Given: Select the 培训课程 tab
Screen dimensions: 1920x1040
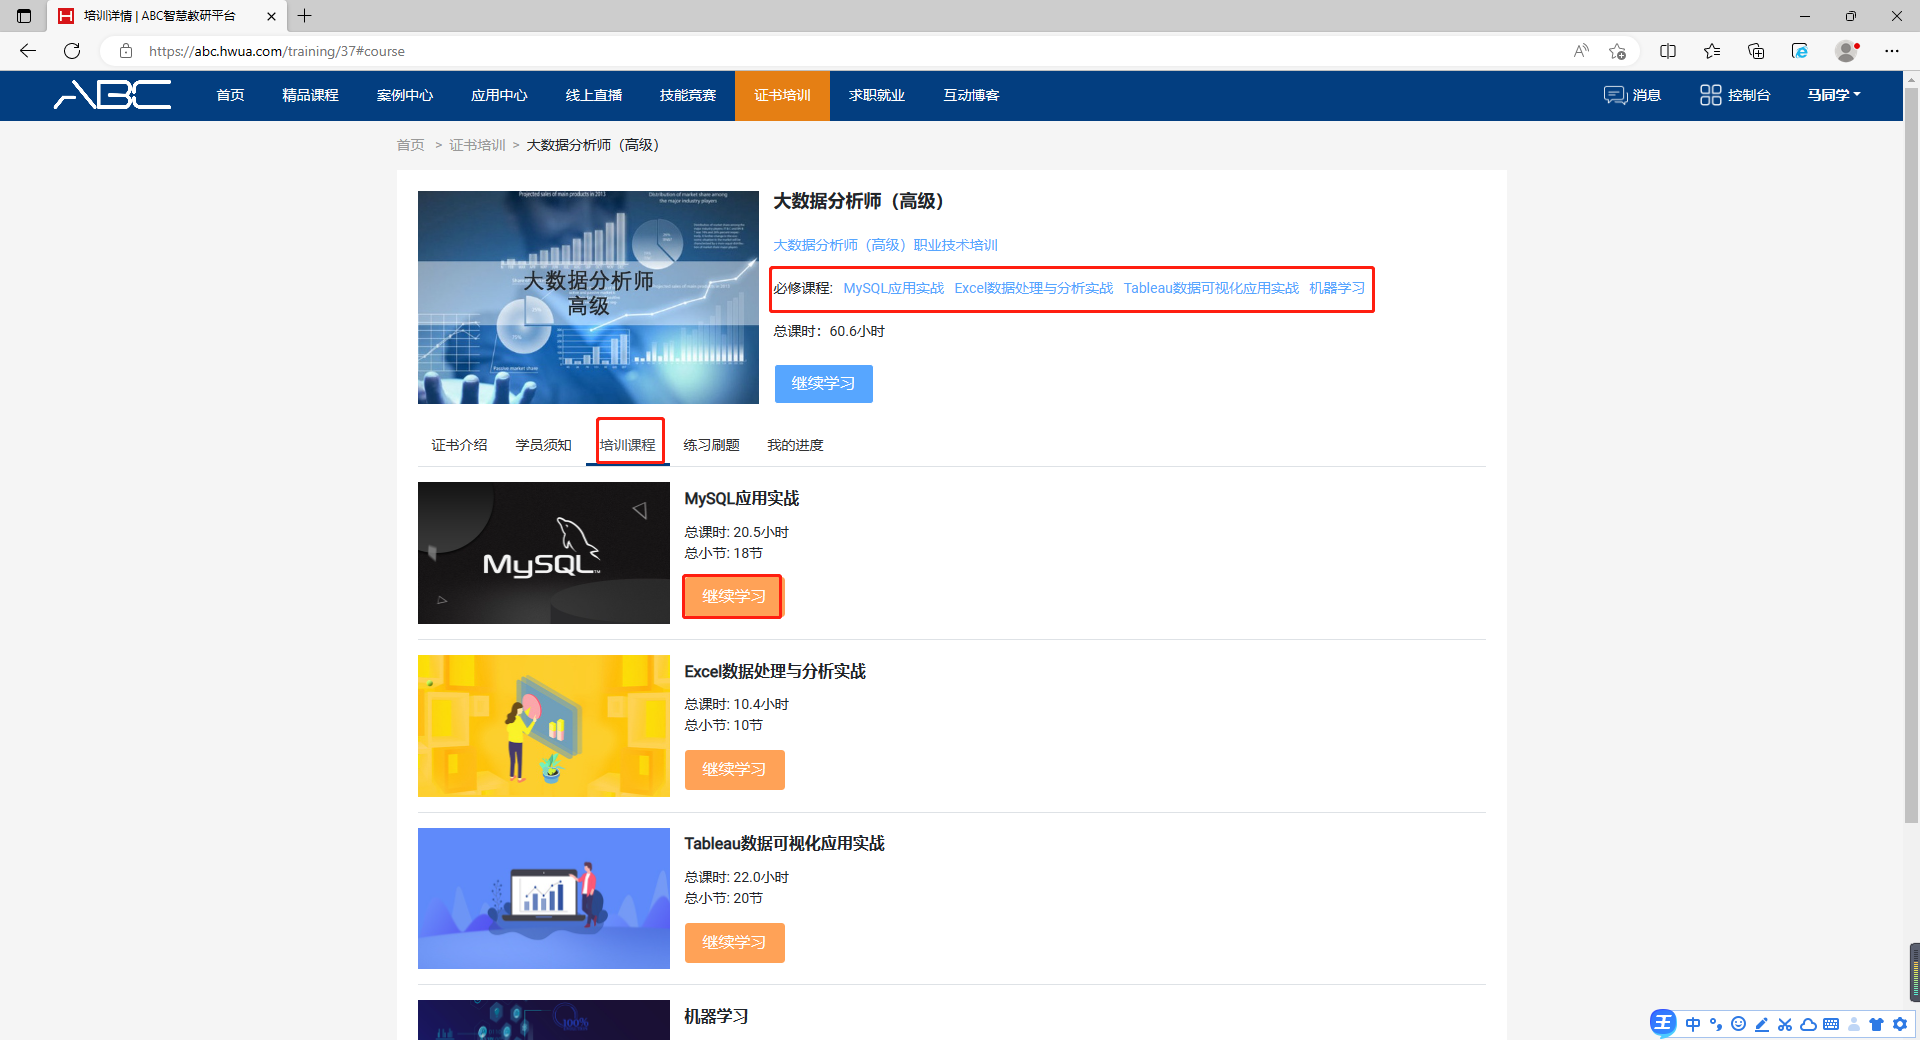Looking at the screenshot, I should point(627,445).
